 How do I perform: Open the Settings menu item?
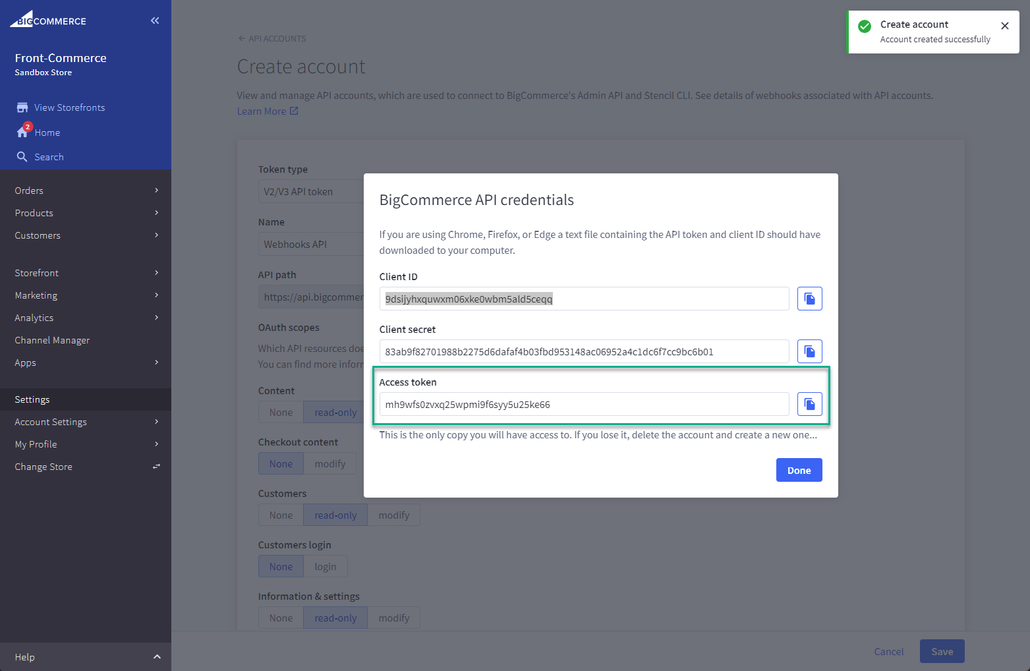[32, 399]
